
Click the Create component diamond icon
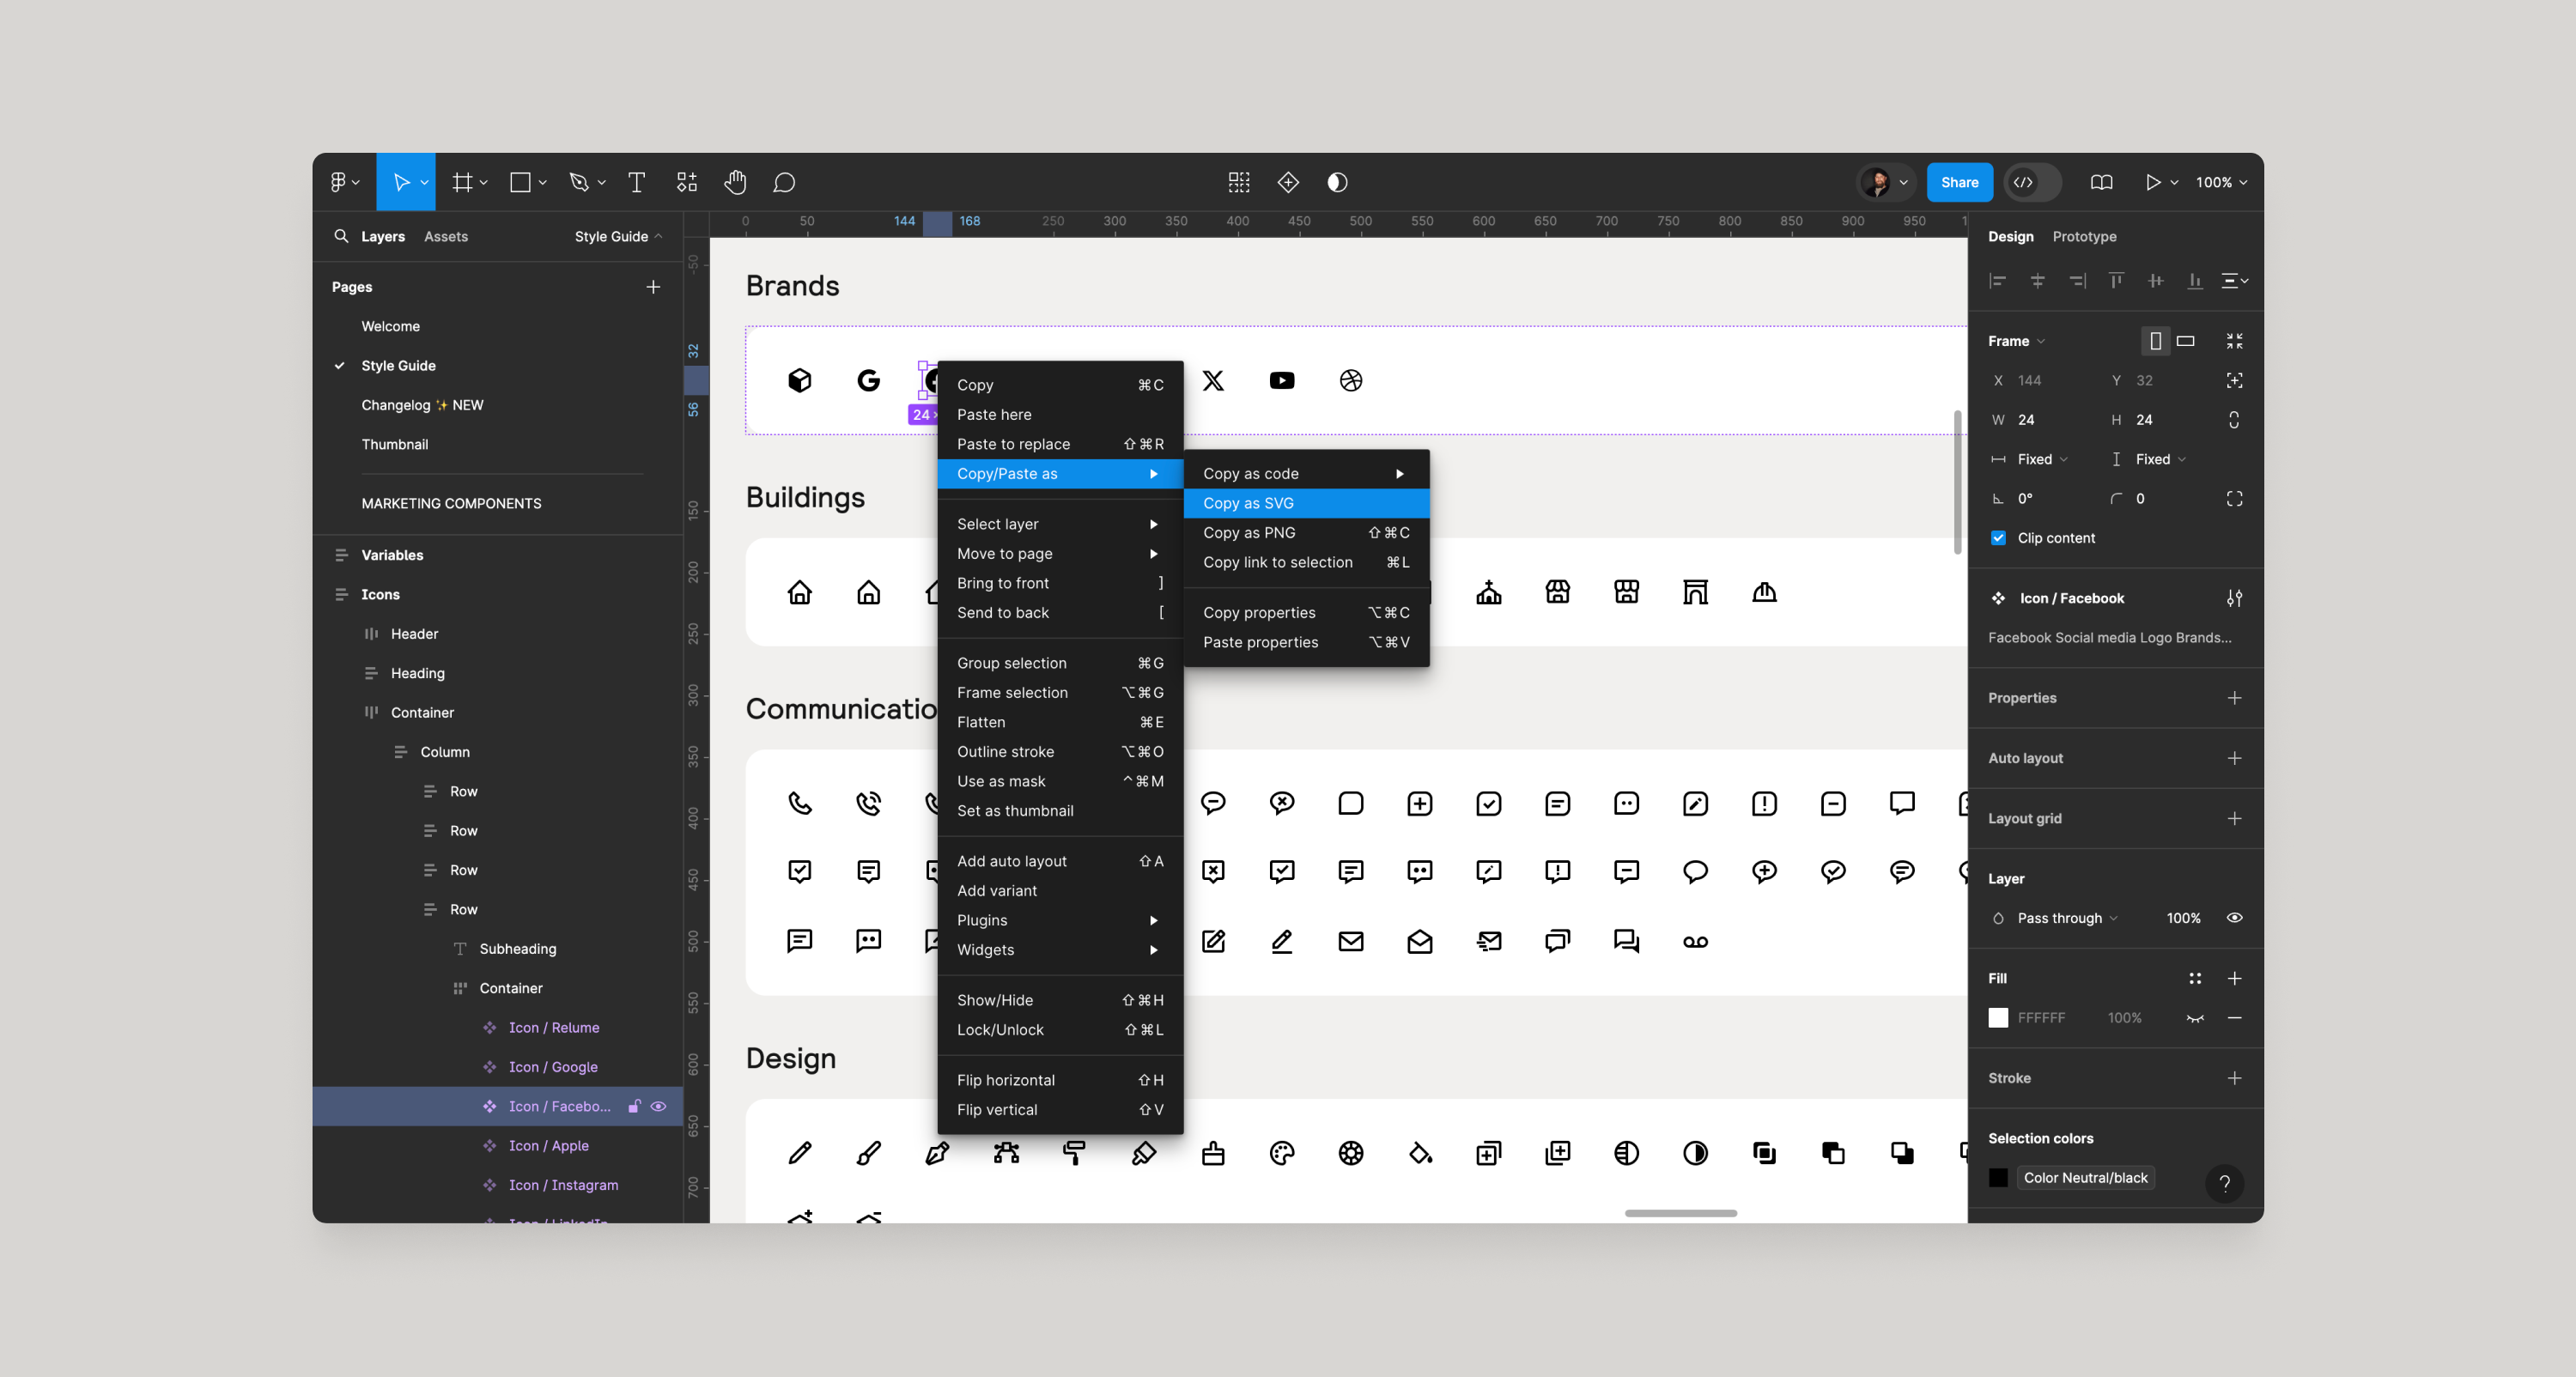tap(1288, 182)
